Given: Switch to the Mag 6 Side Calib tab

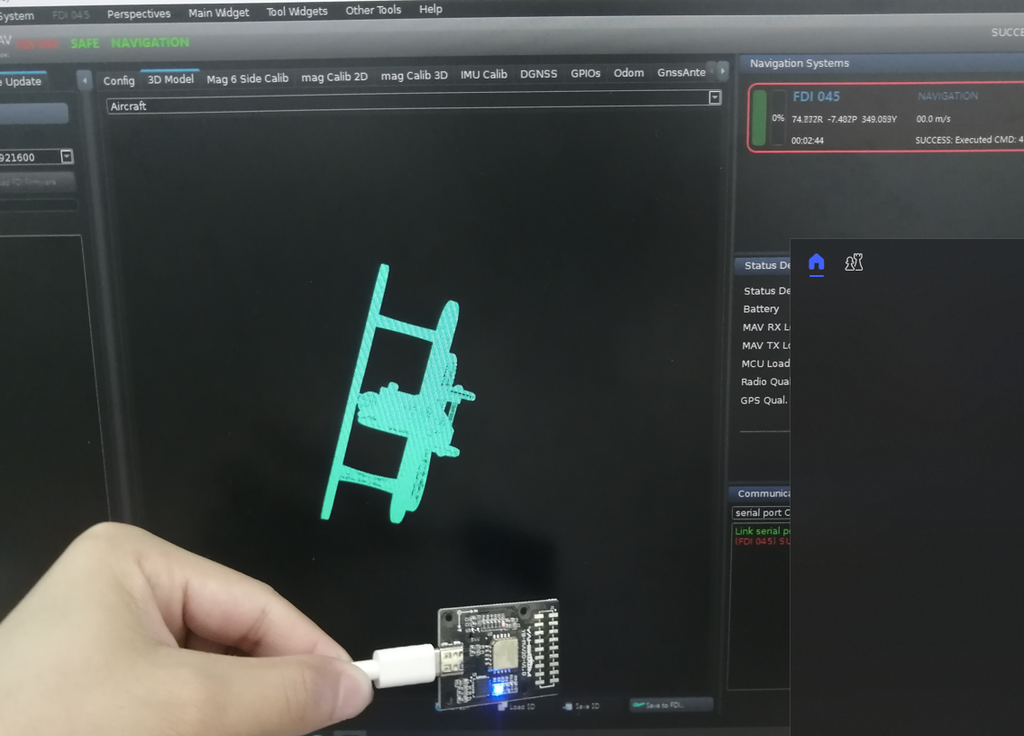Looking at the screenshot, I should [248, 78].
